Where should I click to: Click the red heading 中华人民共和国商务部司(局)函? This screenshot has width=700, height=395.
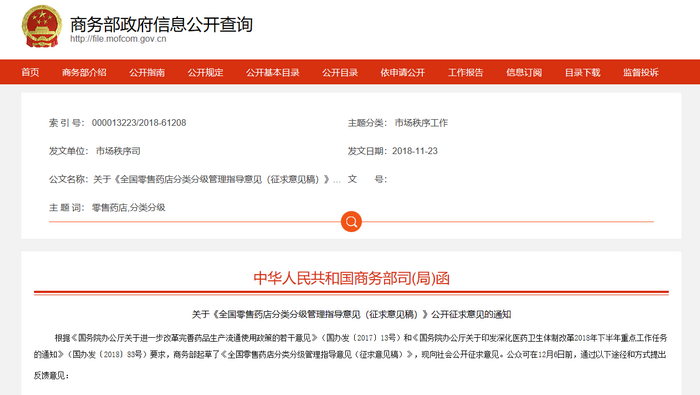tap(351, 278)
